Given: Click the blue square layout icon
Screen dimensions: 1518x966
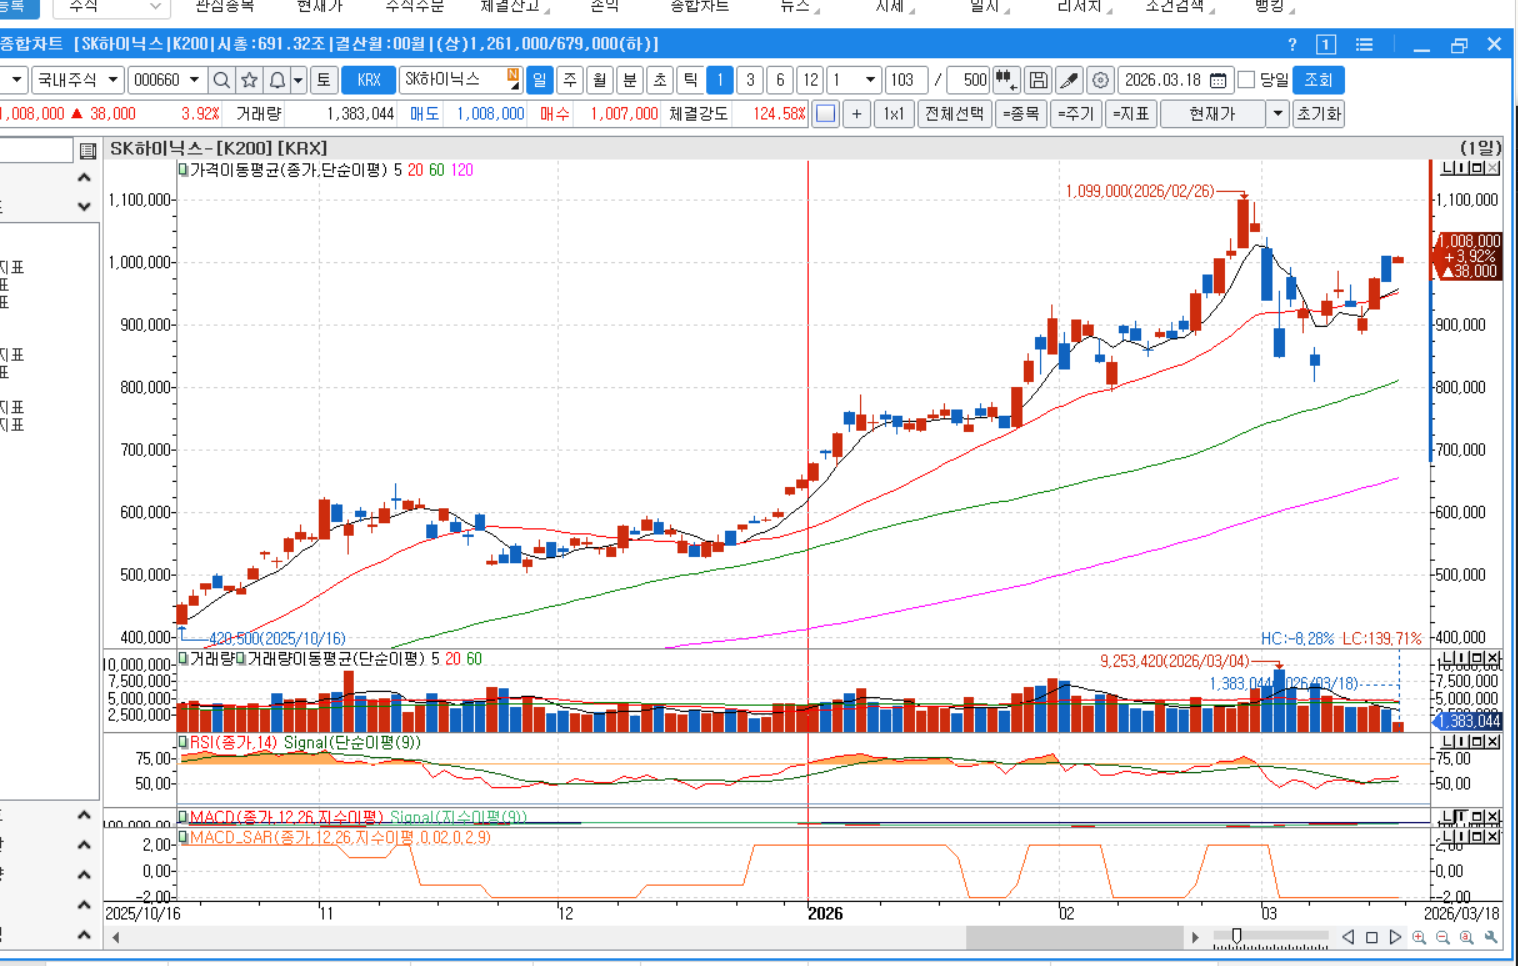Looking at the screenshot, I should pos(826,114).
